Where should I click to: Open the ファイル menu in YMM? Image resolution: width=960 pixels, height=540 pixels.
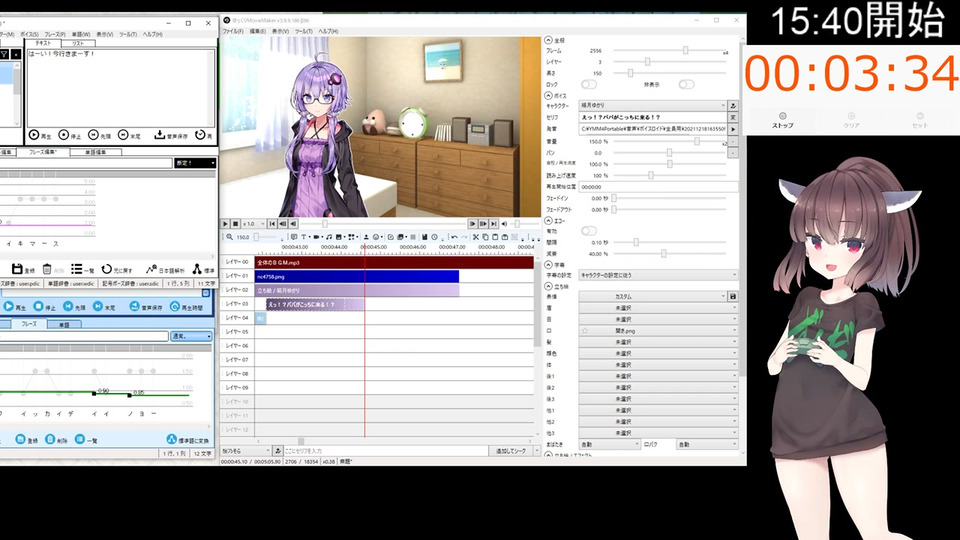(x=233, y=31)
